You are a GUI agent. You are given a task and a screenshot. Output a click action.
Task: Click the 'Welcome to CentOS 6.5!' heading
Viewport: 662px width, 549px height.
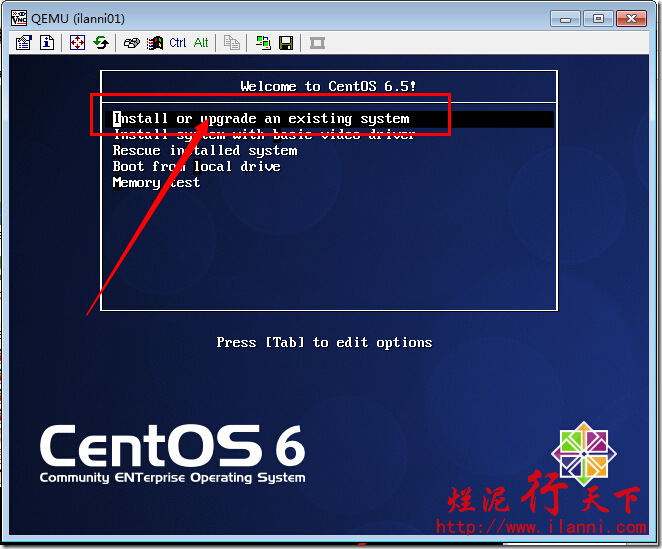[328, 86]
